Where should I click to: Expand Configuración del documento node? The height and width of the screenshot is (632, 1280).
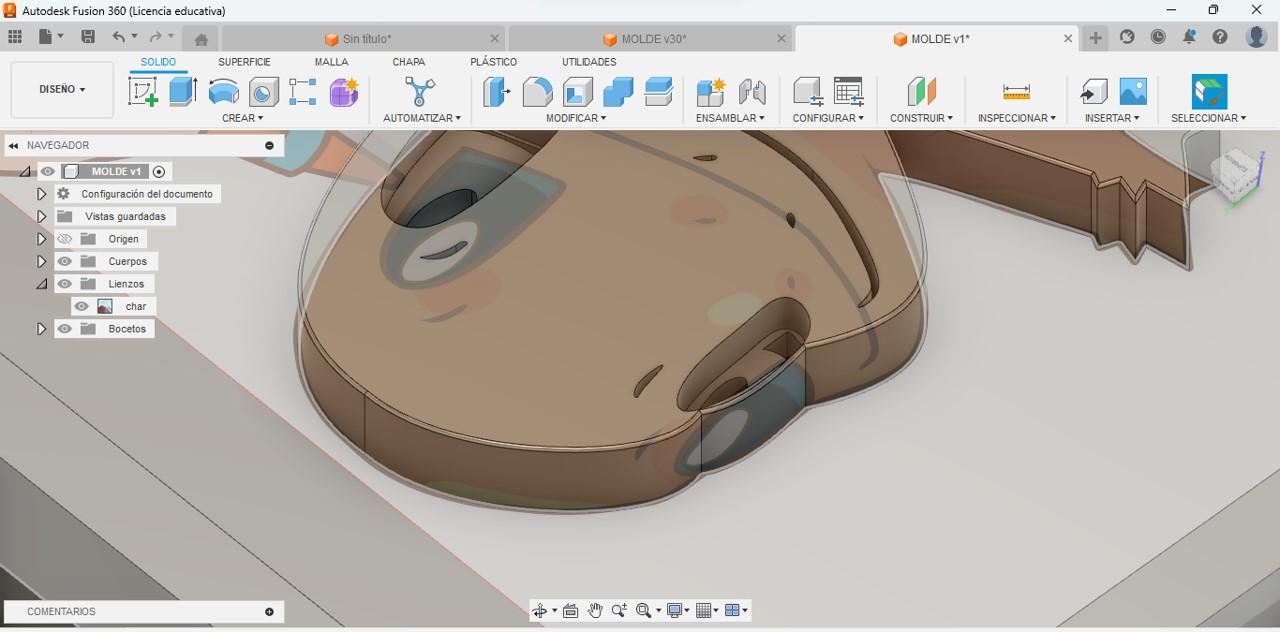tap(41, 194)
